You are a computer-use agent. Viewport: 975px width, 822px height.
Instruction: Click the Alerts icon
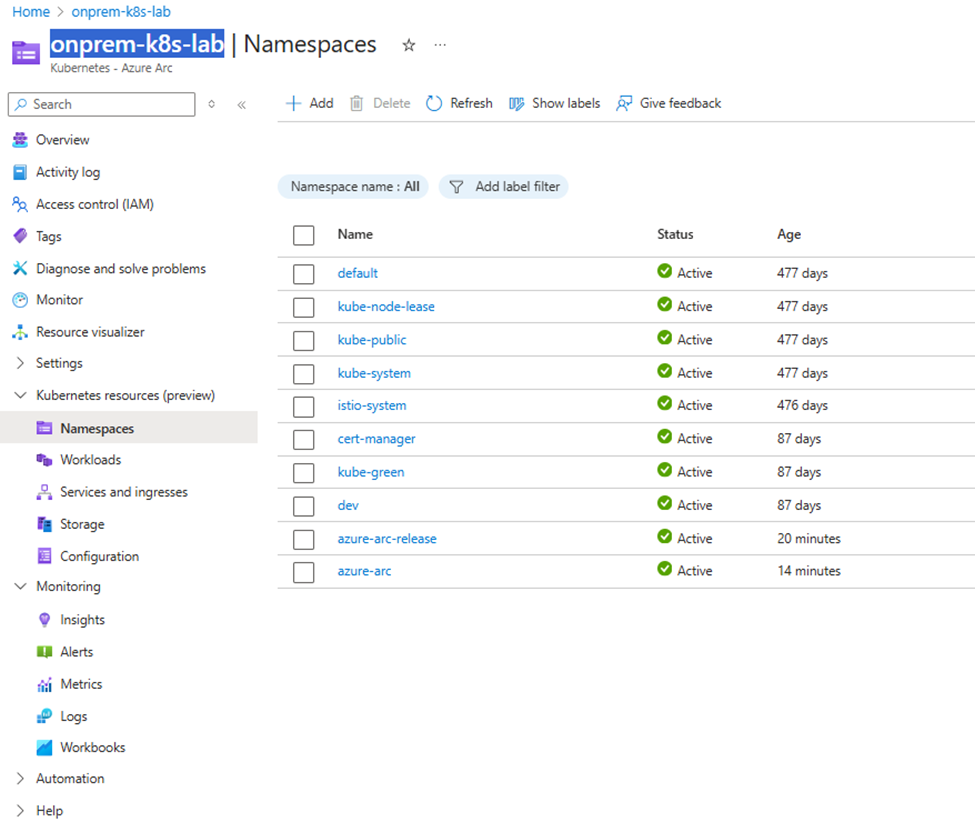point(44,652)
